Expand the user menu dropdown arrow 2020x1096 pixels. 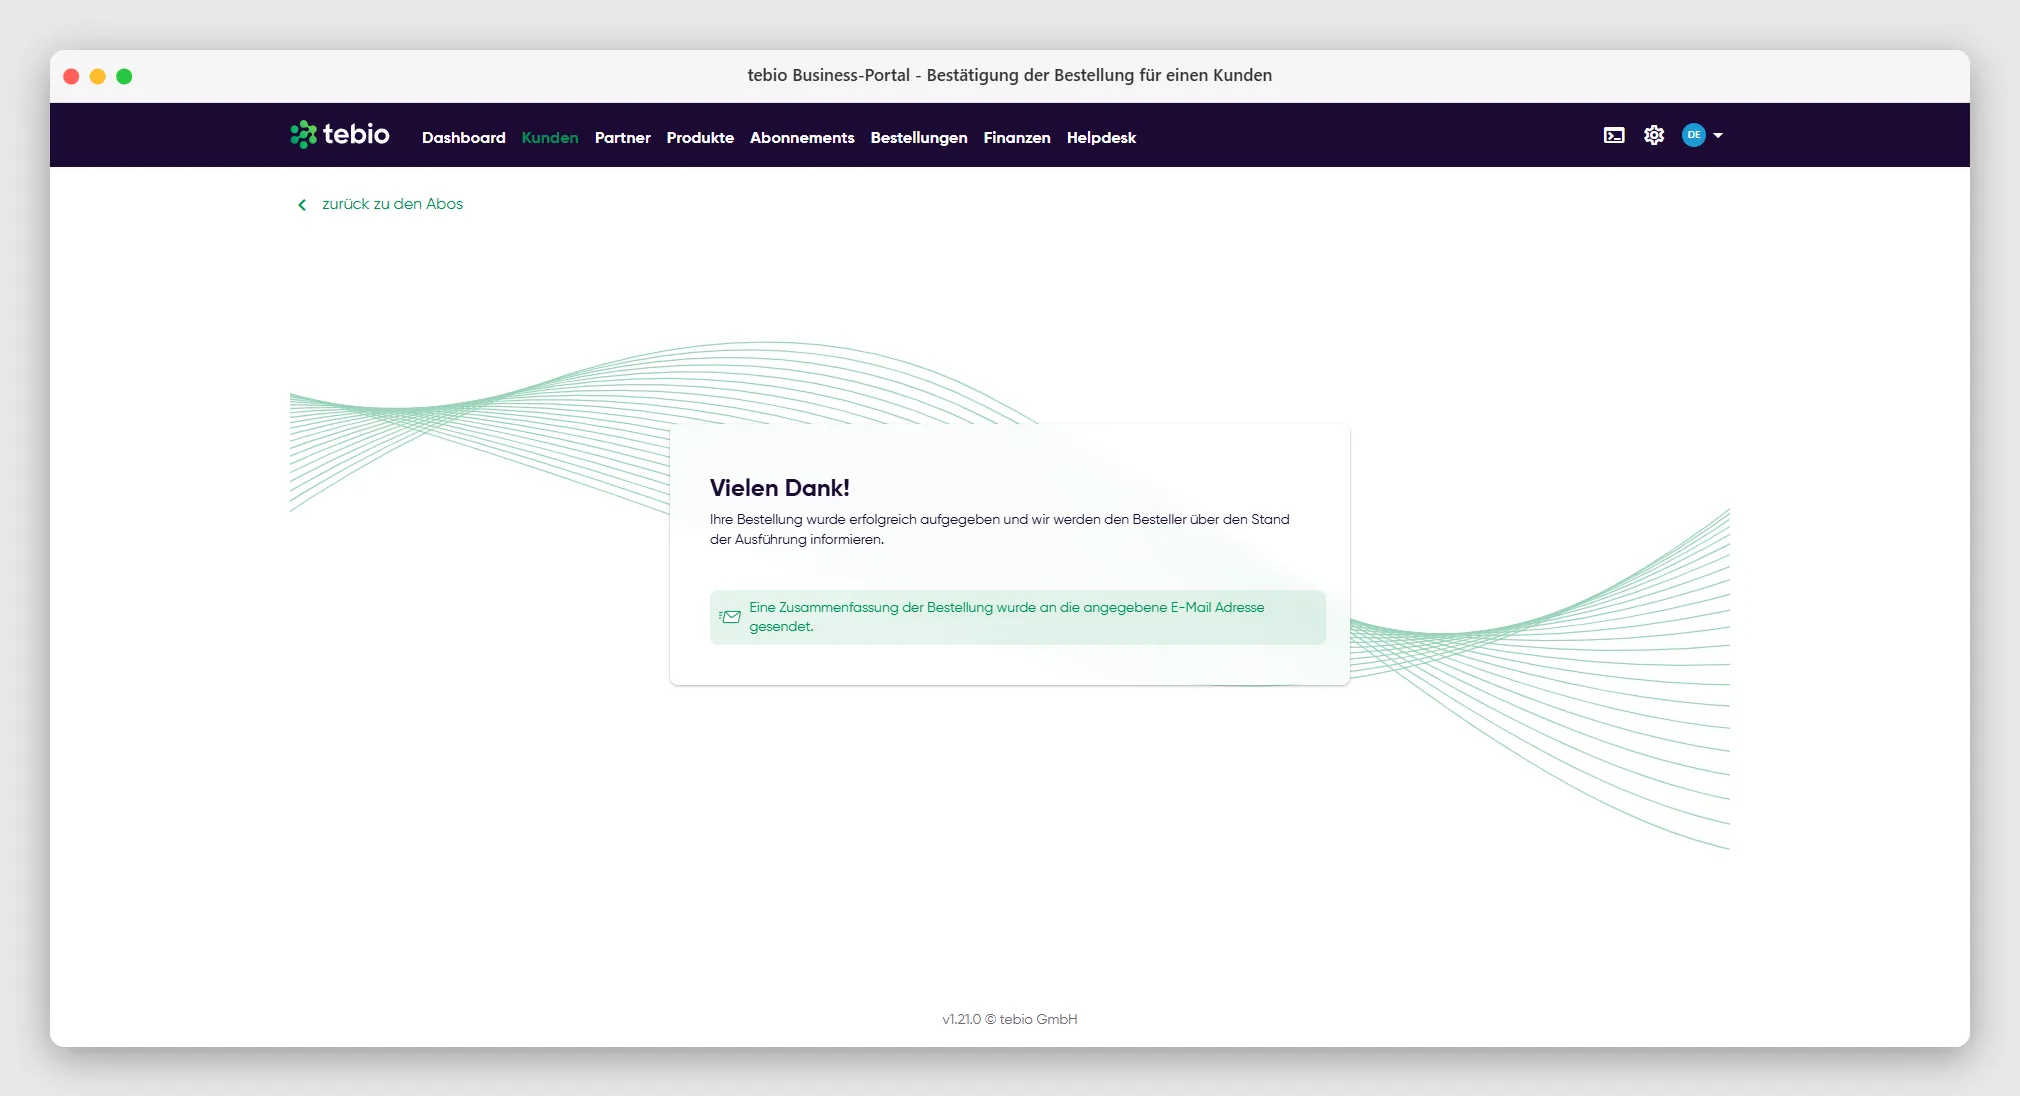coord(1718,135)
